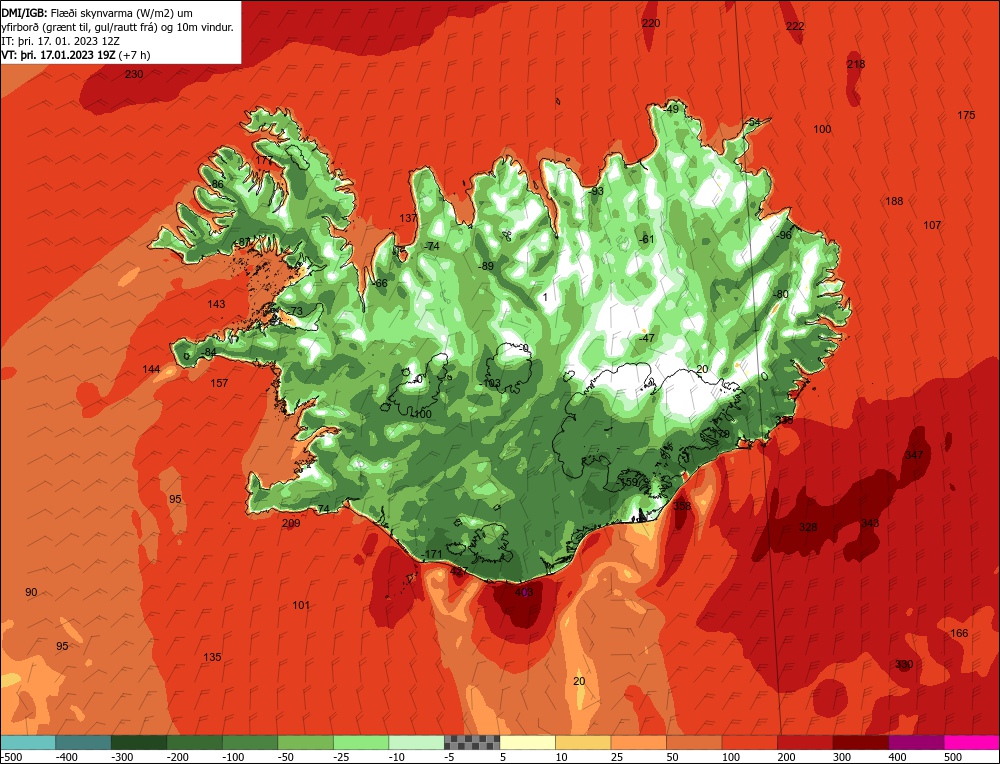Click the map value '188'
Screen dimensions: 1000x764
(894, 201)
